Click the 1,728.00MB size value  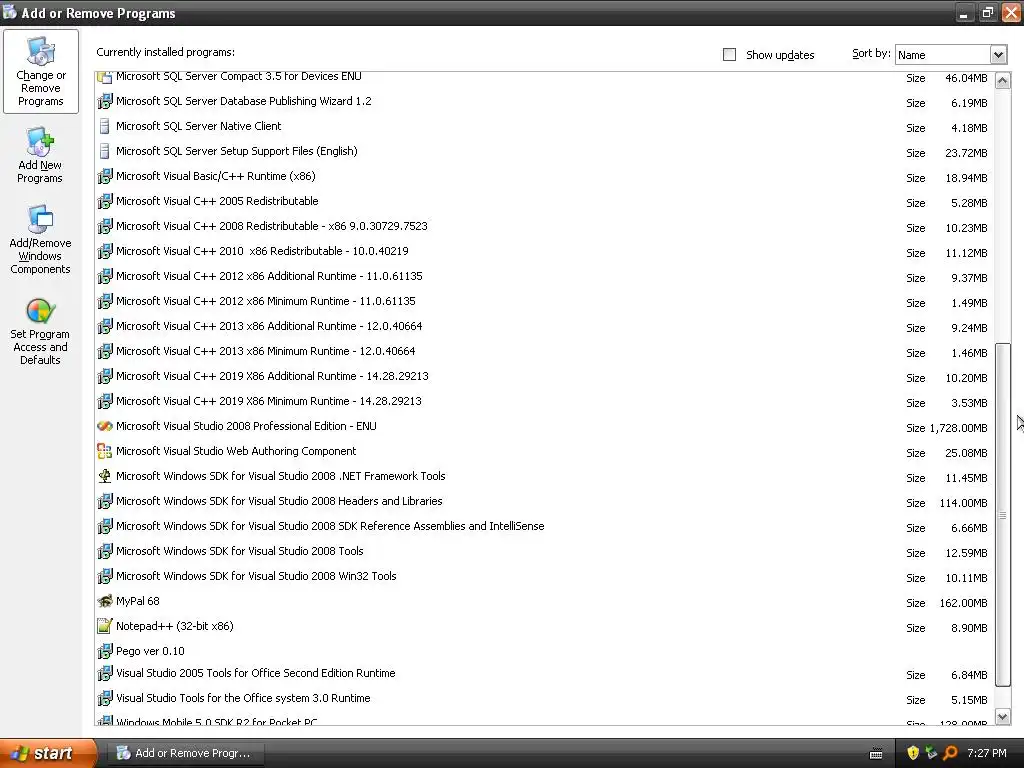pyautogui.click(x=958, y=428)
